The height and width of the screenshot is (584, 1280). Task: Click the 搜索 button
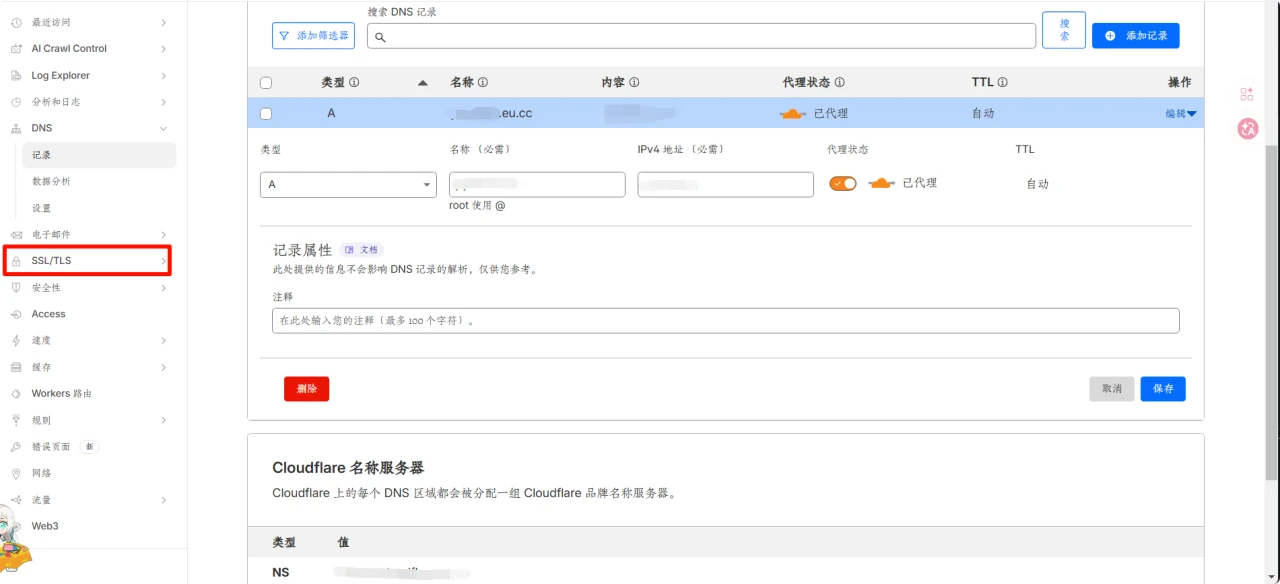click(x=1064, y=30)
